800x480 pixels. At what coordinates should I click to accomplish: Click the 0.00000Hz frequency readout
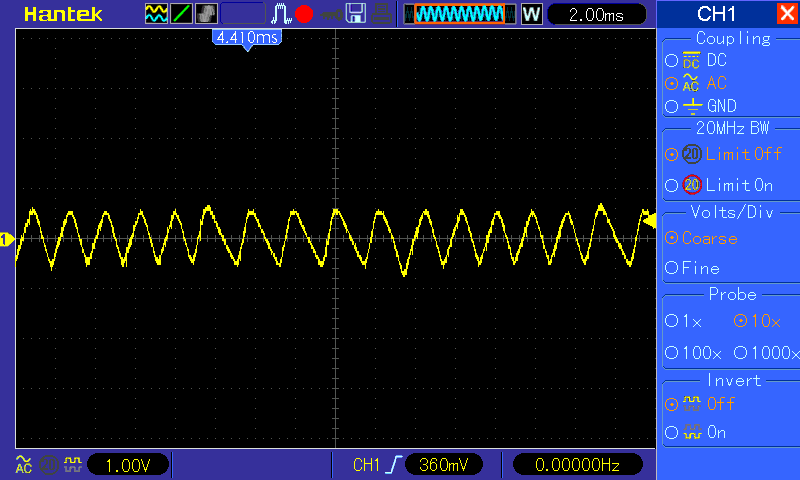tap(578, 465)
